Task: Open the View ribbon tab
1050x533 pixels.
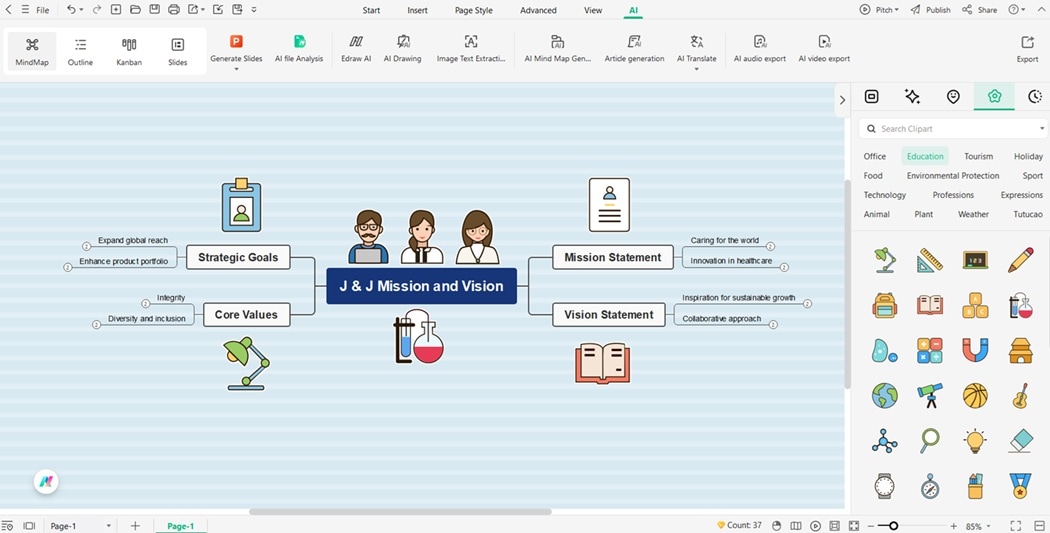Action: 593,10
